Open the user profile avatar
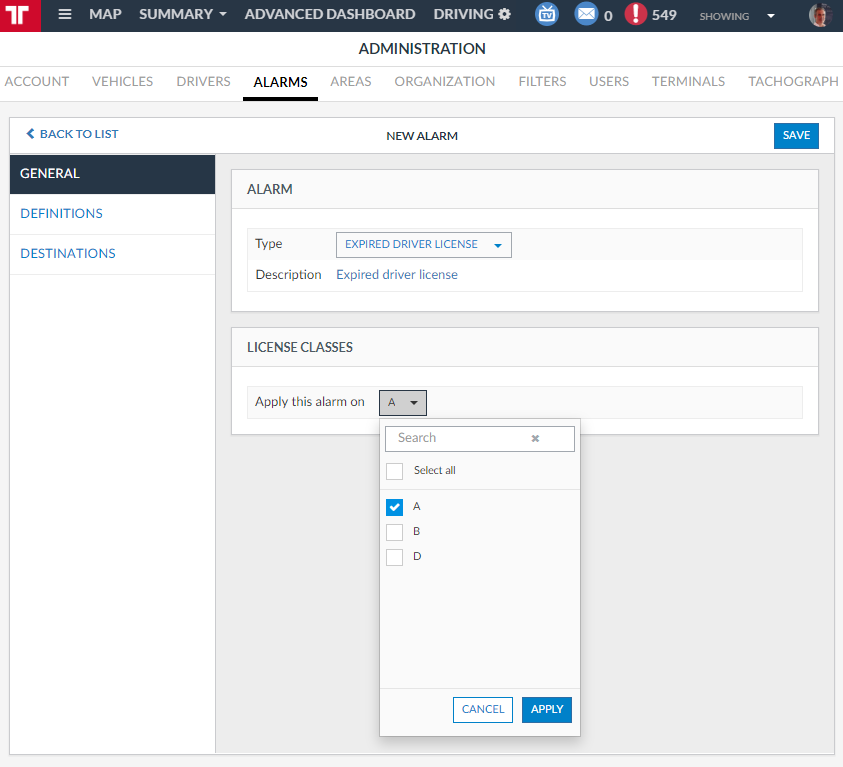843x767 pixels. (820, 15)
